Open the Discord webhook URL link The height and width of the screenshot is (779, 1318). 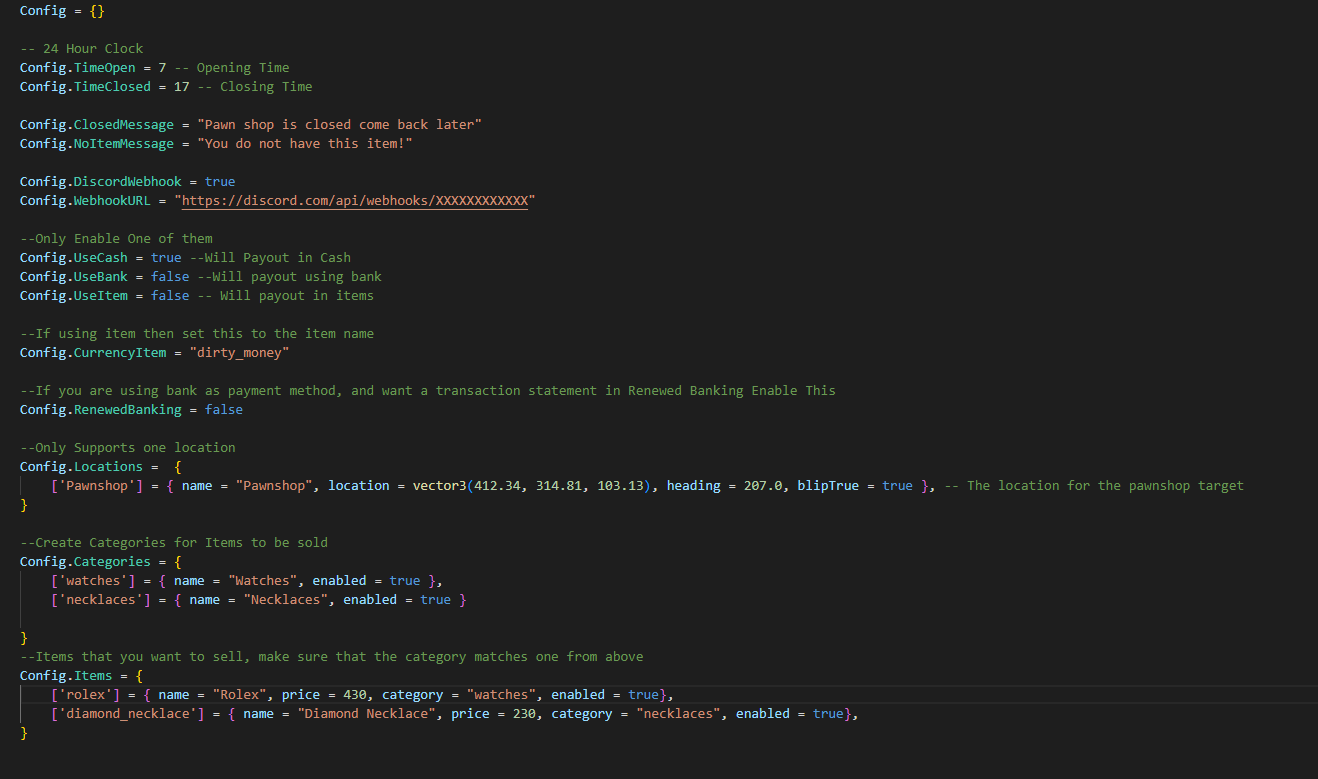(355, 201)
